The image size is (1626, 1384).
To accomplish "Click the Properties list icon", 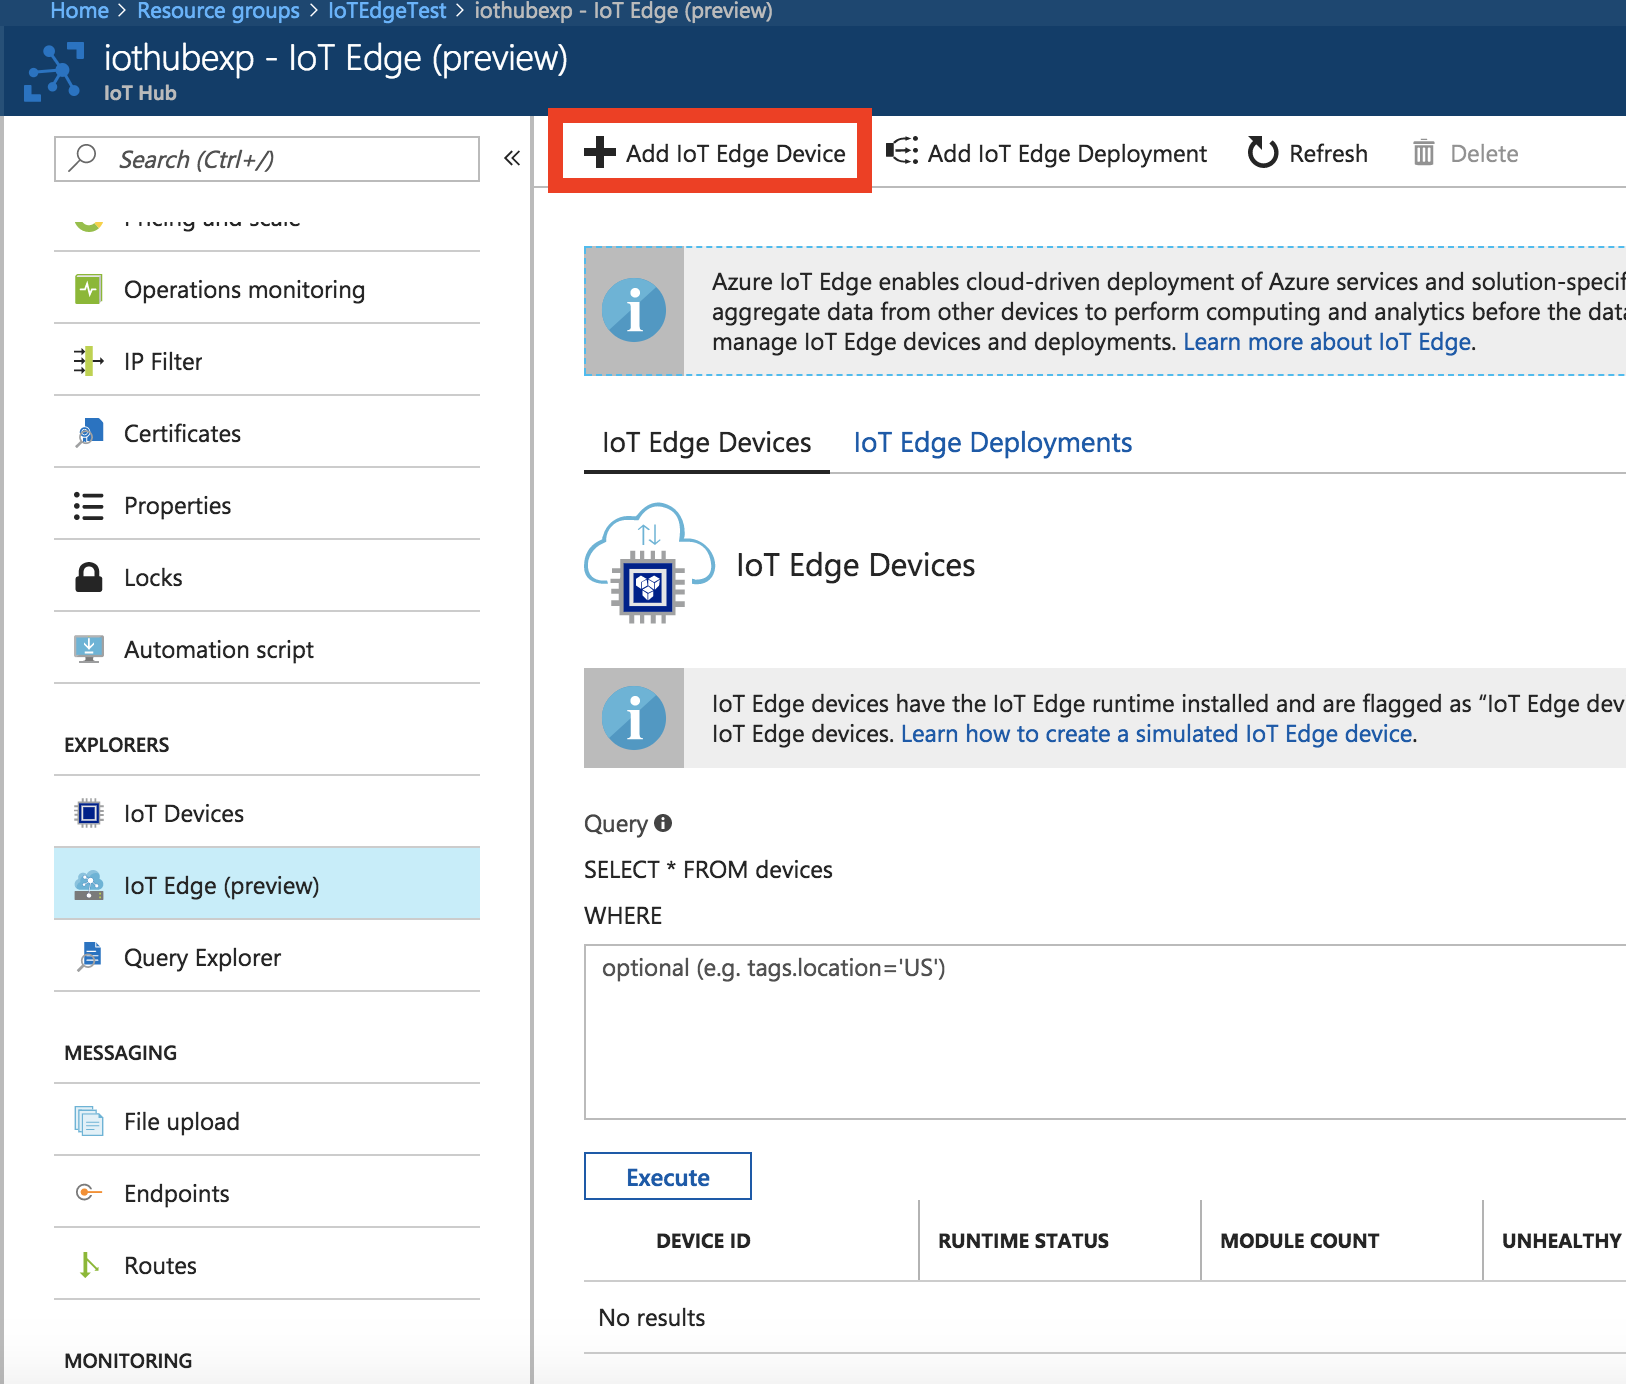I will (89, 506).
